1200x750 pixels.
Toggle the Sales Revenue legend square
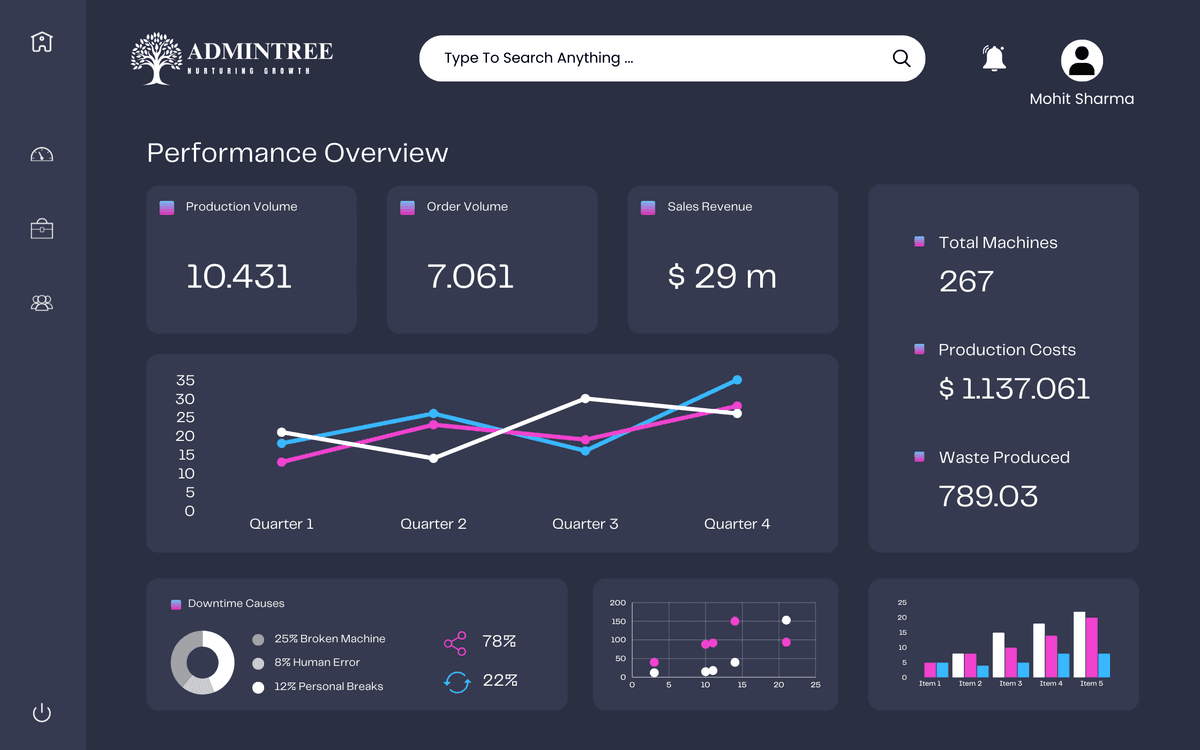(x=648, y=206)
